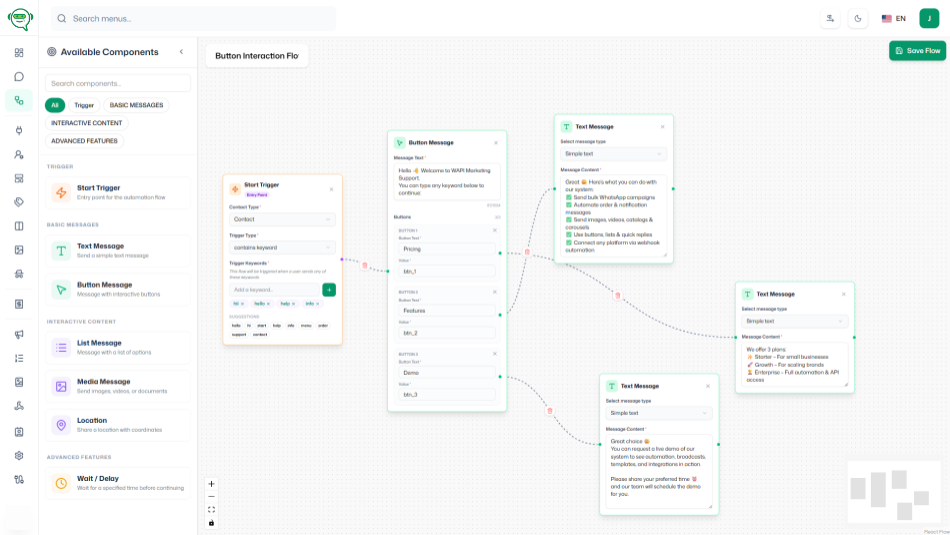Click the Wait / Delay component icon
Viewport: 950px width, 535px height.
(x=61, y=483)
